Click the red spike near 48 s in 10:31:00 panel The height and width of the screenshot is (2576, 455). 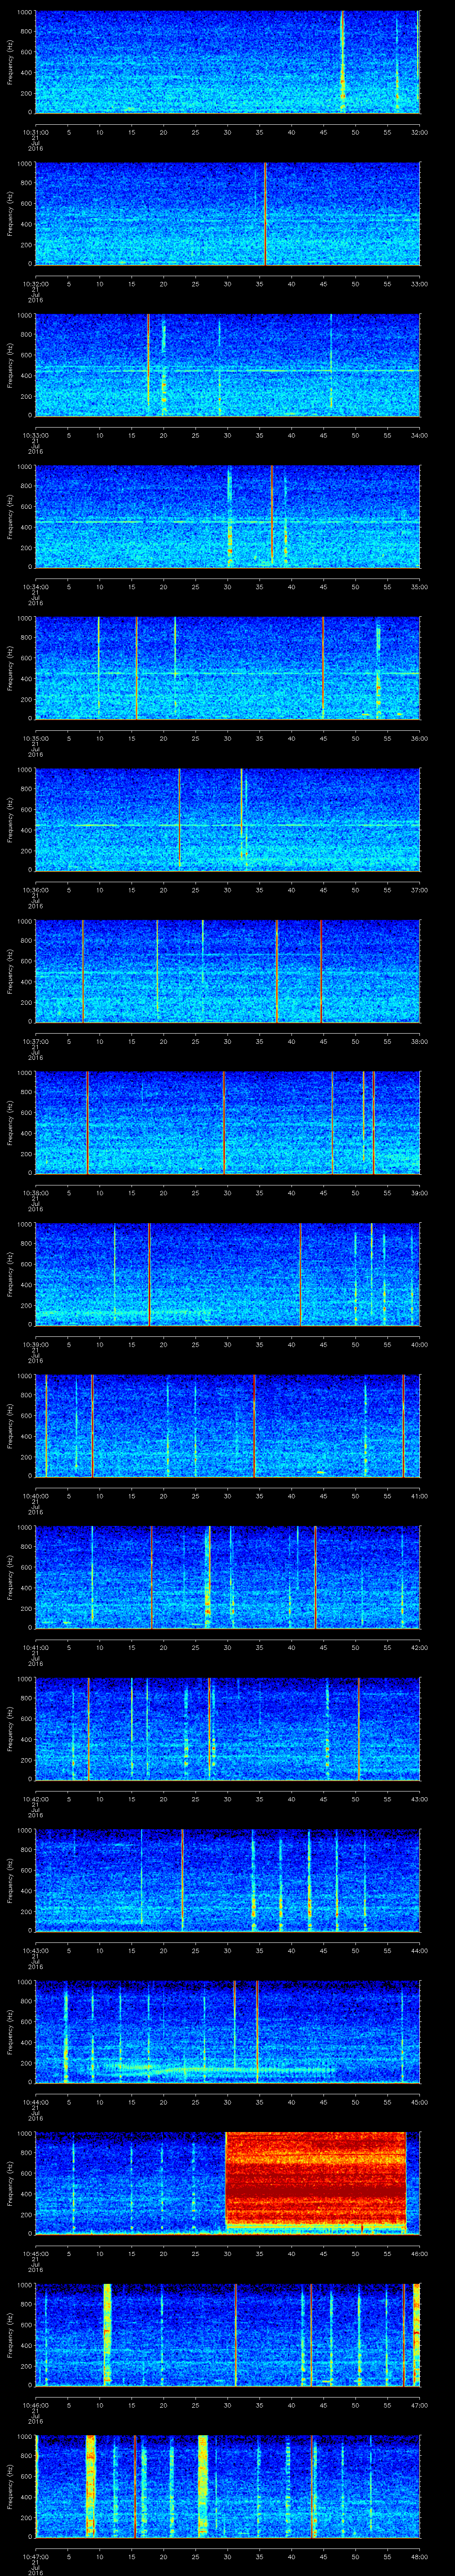pos(342,62)
